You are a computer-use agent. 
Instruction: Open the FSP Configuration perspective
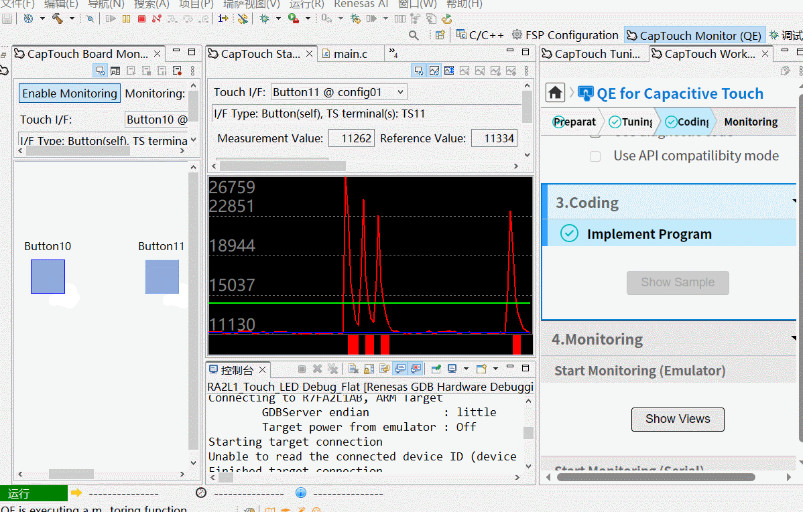(x=565, y=35)
